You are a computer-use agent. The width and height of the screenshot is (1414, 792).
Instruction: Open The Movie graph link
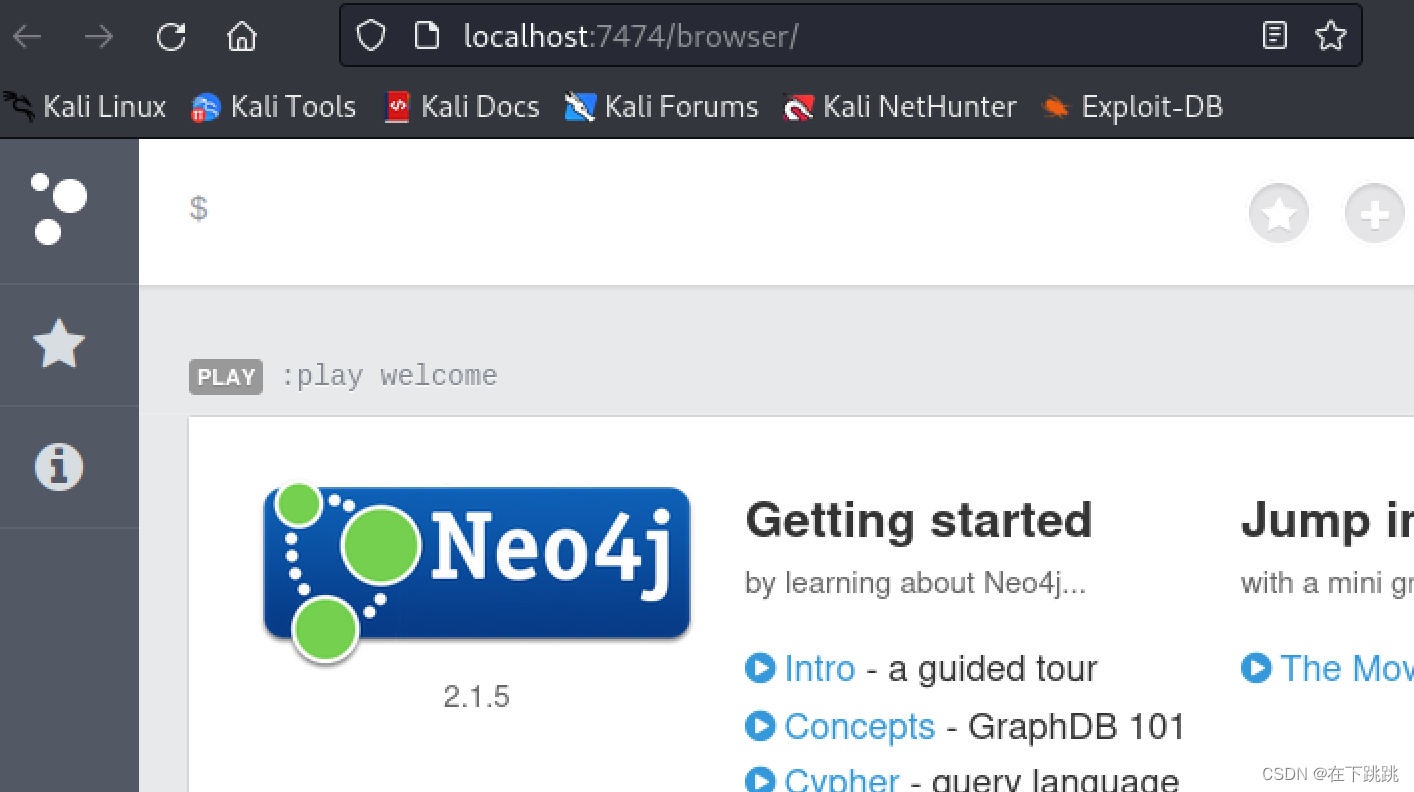1347,668
